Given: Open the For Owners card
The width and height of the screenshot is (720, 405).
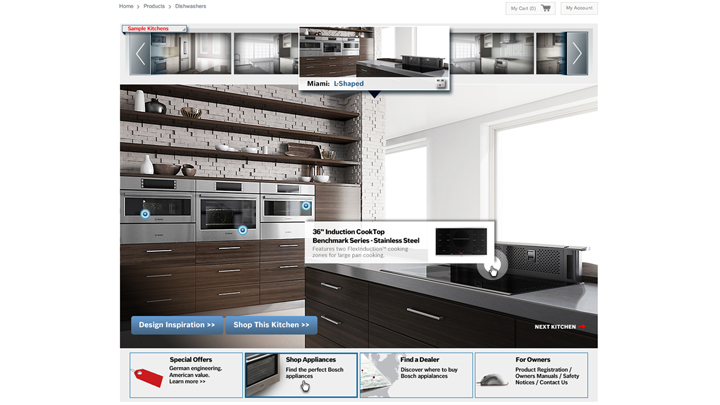Looking at the screenshot, I should click(x=531, y=375).
